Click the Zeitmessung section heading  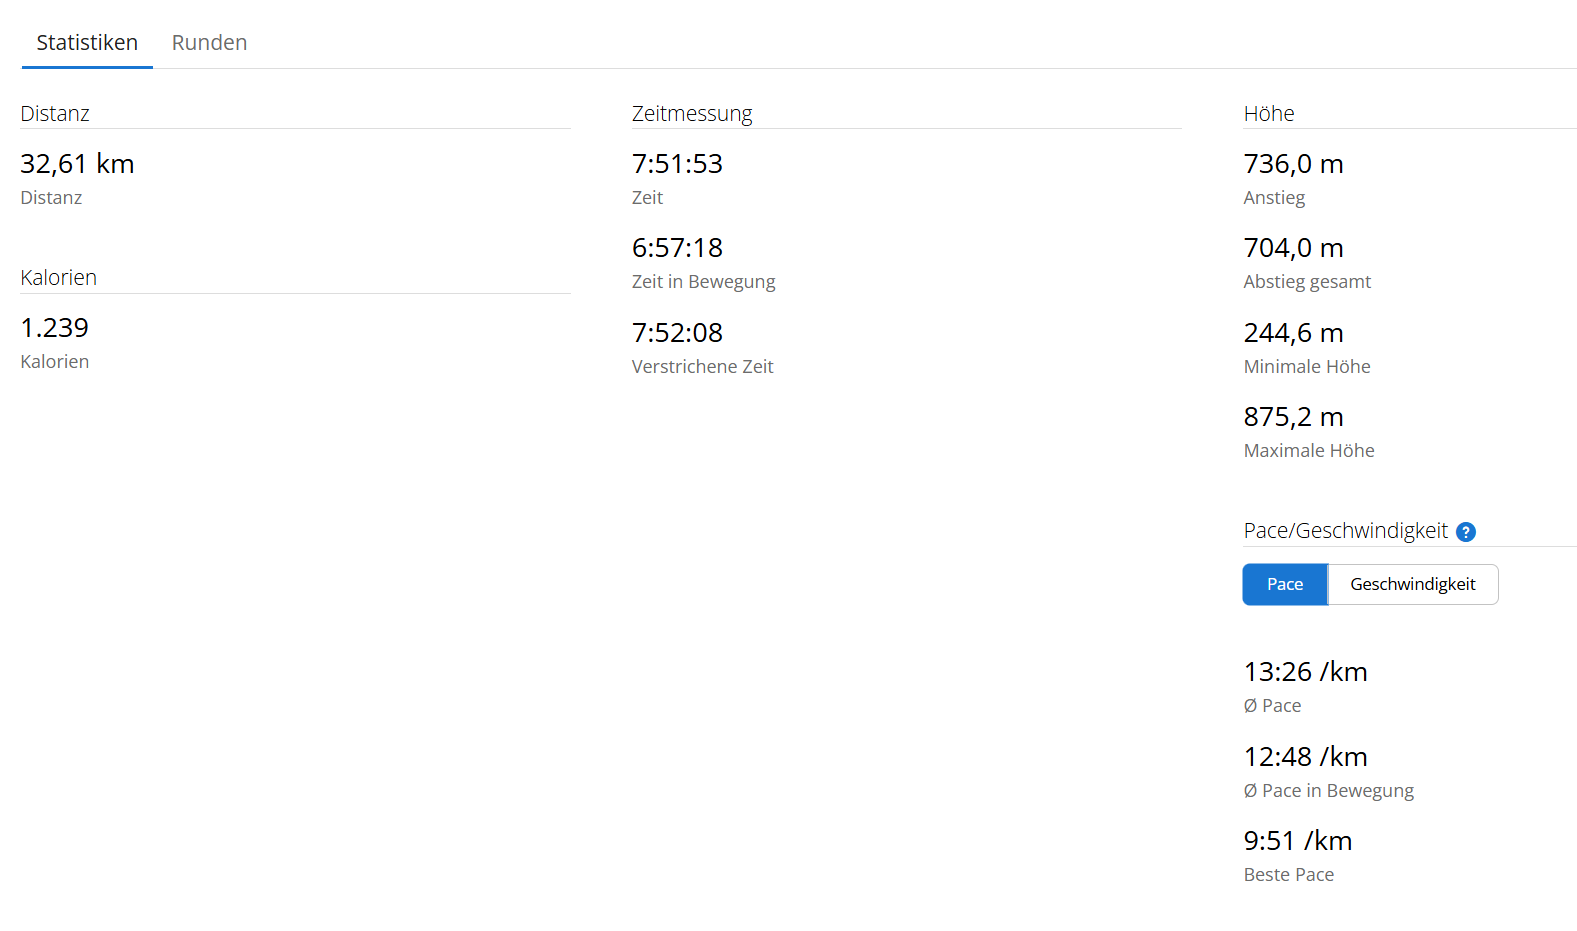(692, 114)
